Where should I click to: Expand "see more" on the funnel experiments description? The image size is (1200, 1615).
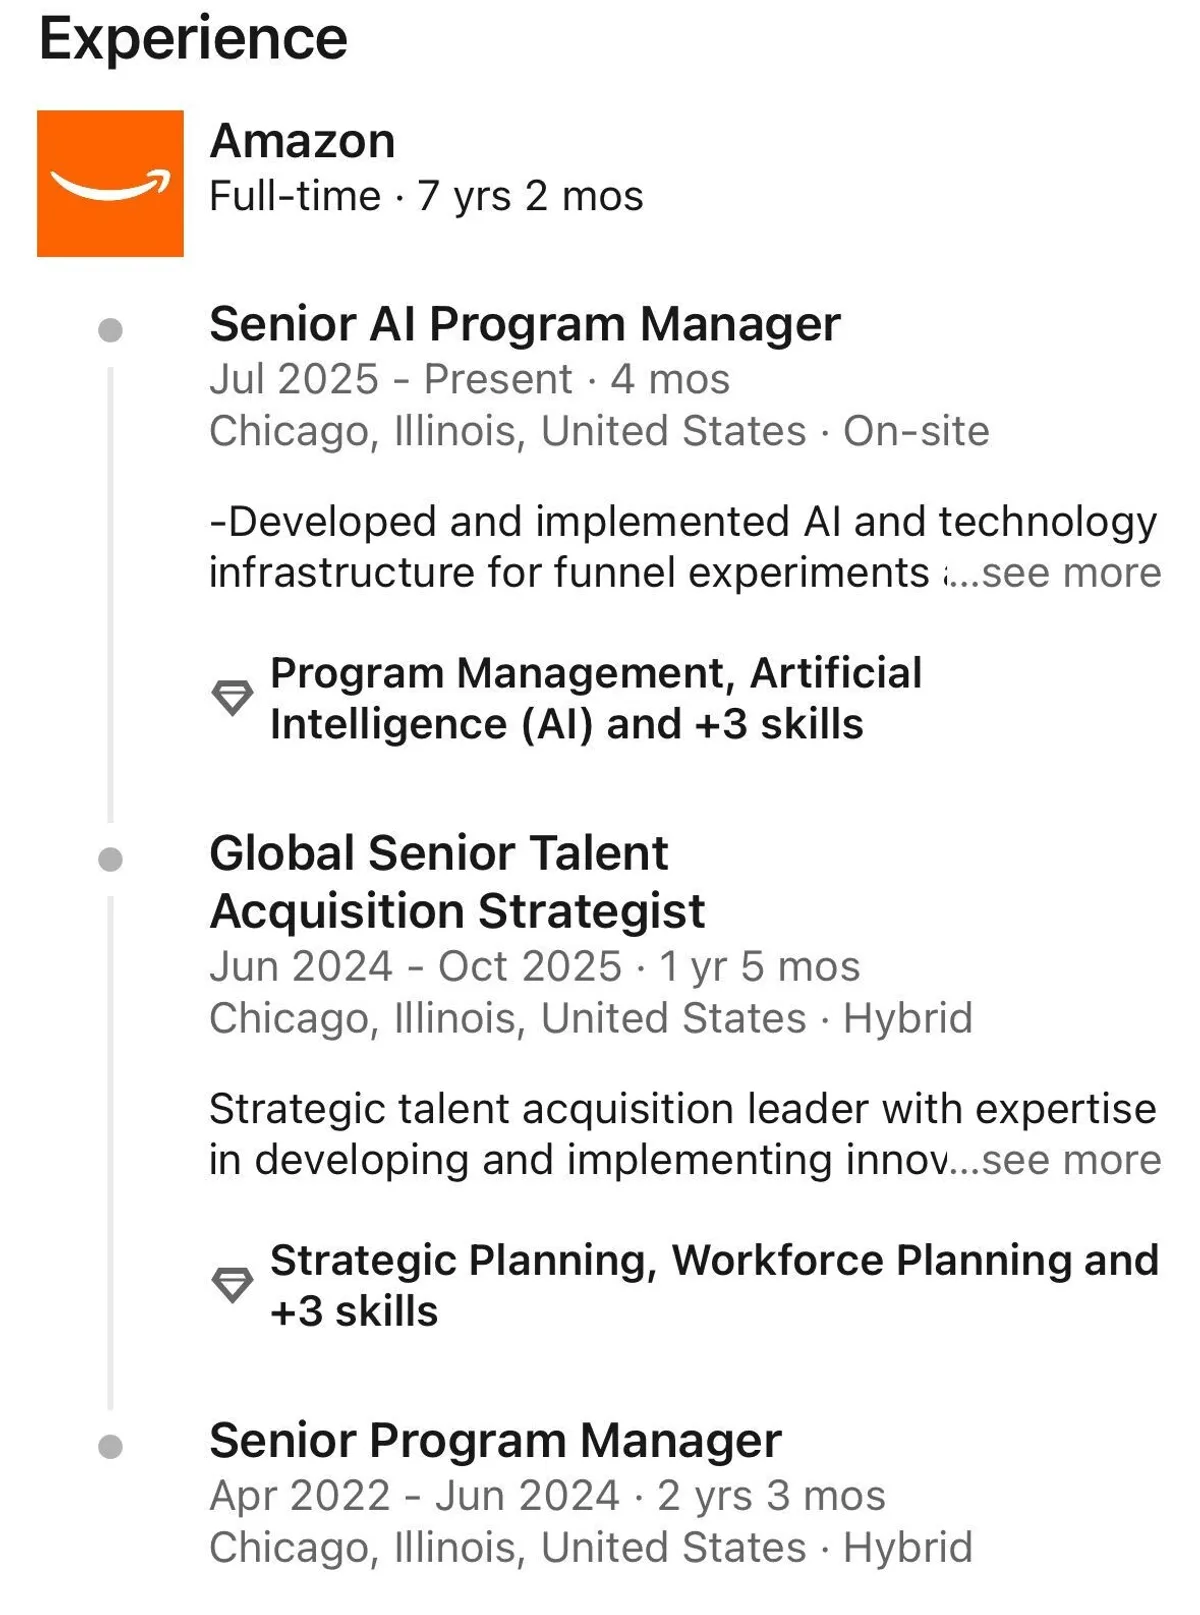1070,573
